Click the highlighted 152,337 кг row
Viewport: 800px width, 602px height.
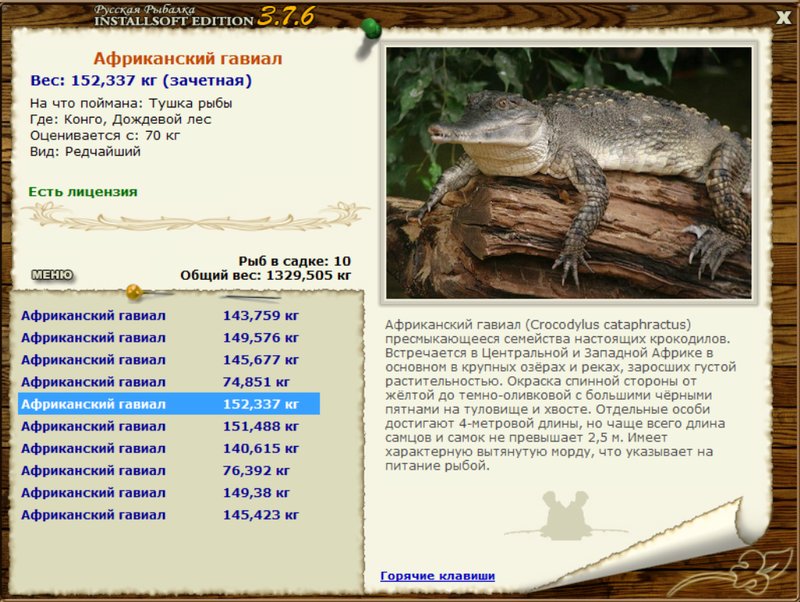point(169,404)
